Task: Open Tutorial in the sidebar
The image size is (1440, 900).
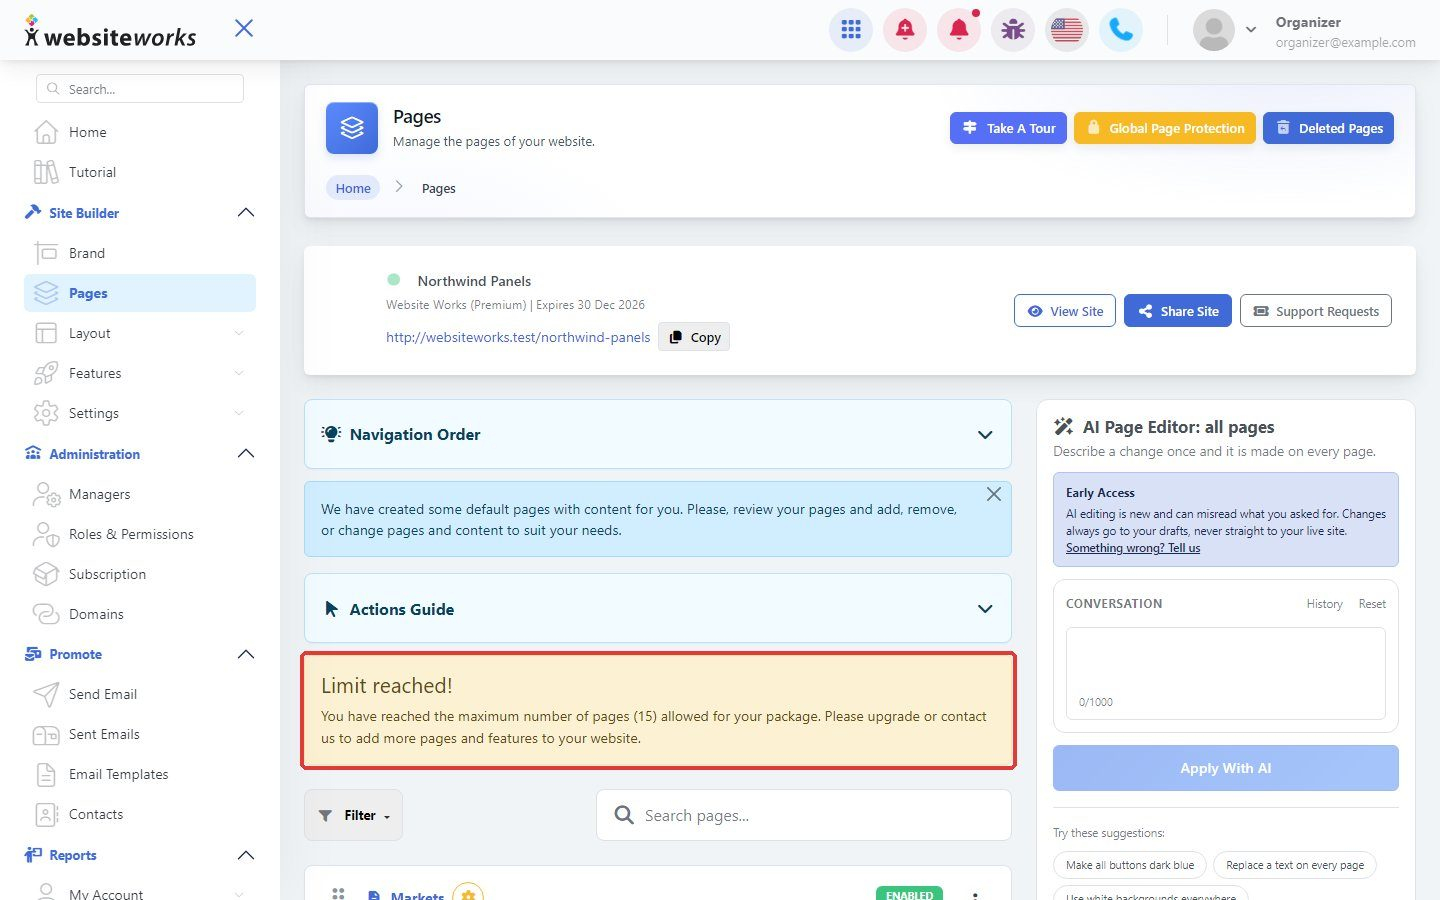Action: pyautogui.click(x=140, y=172)
